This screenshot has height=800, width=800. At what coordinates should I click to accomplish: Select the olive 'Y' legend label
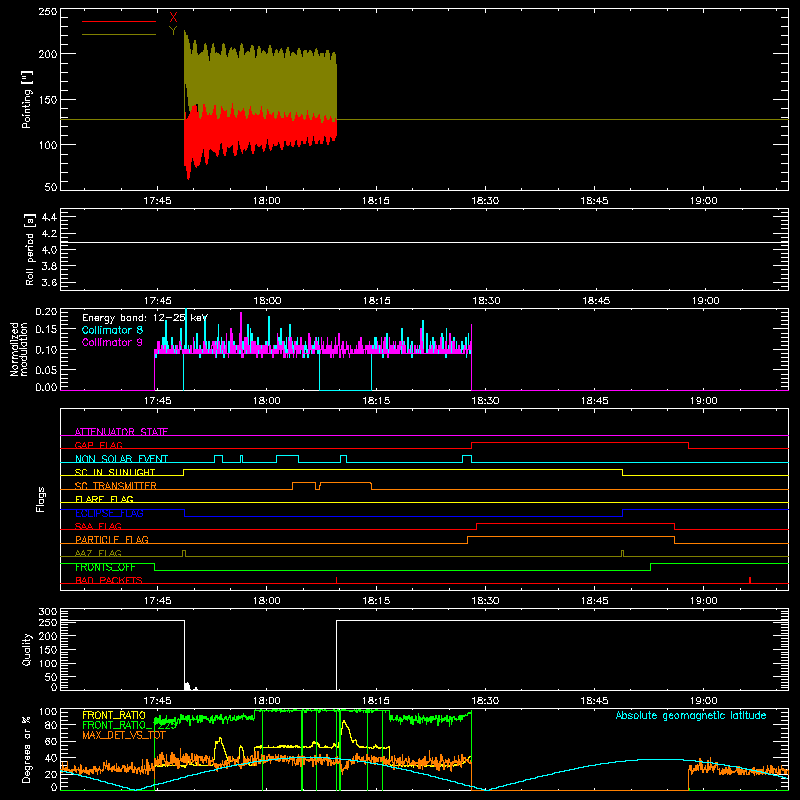(x=173, y=31)
